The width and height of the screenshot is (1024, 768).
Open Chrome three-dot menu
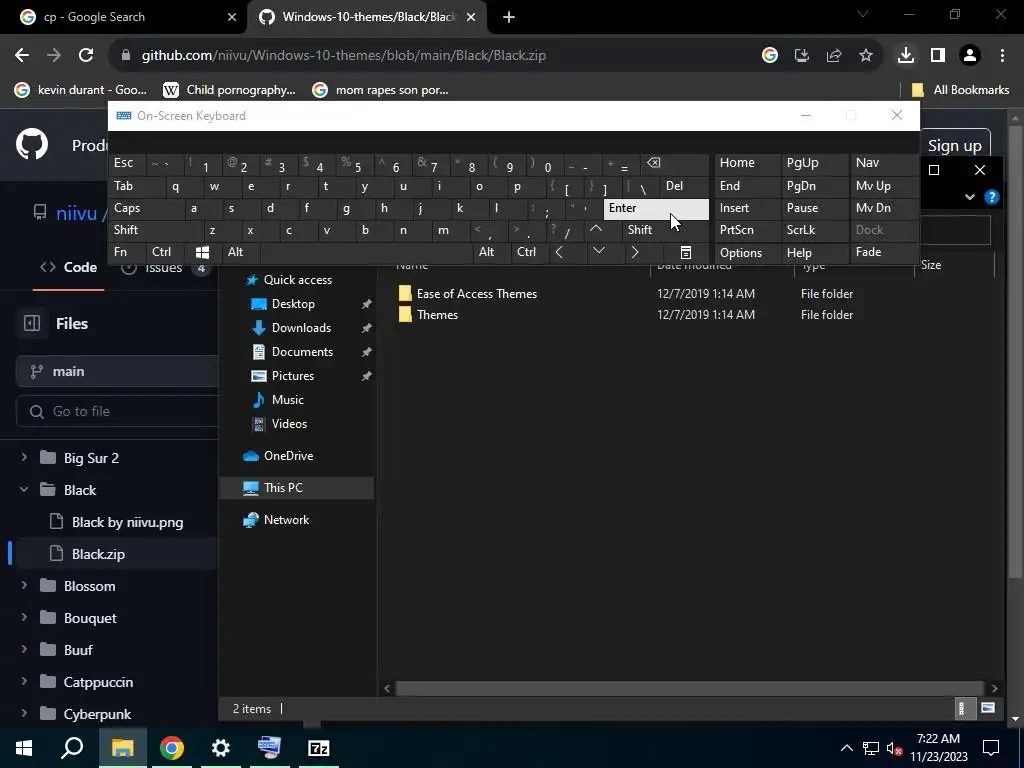[1002, 56]
